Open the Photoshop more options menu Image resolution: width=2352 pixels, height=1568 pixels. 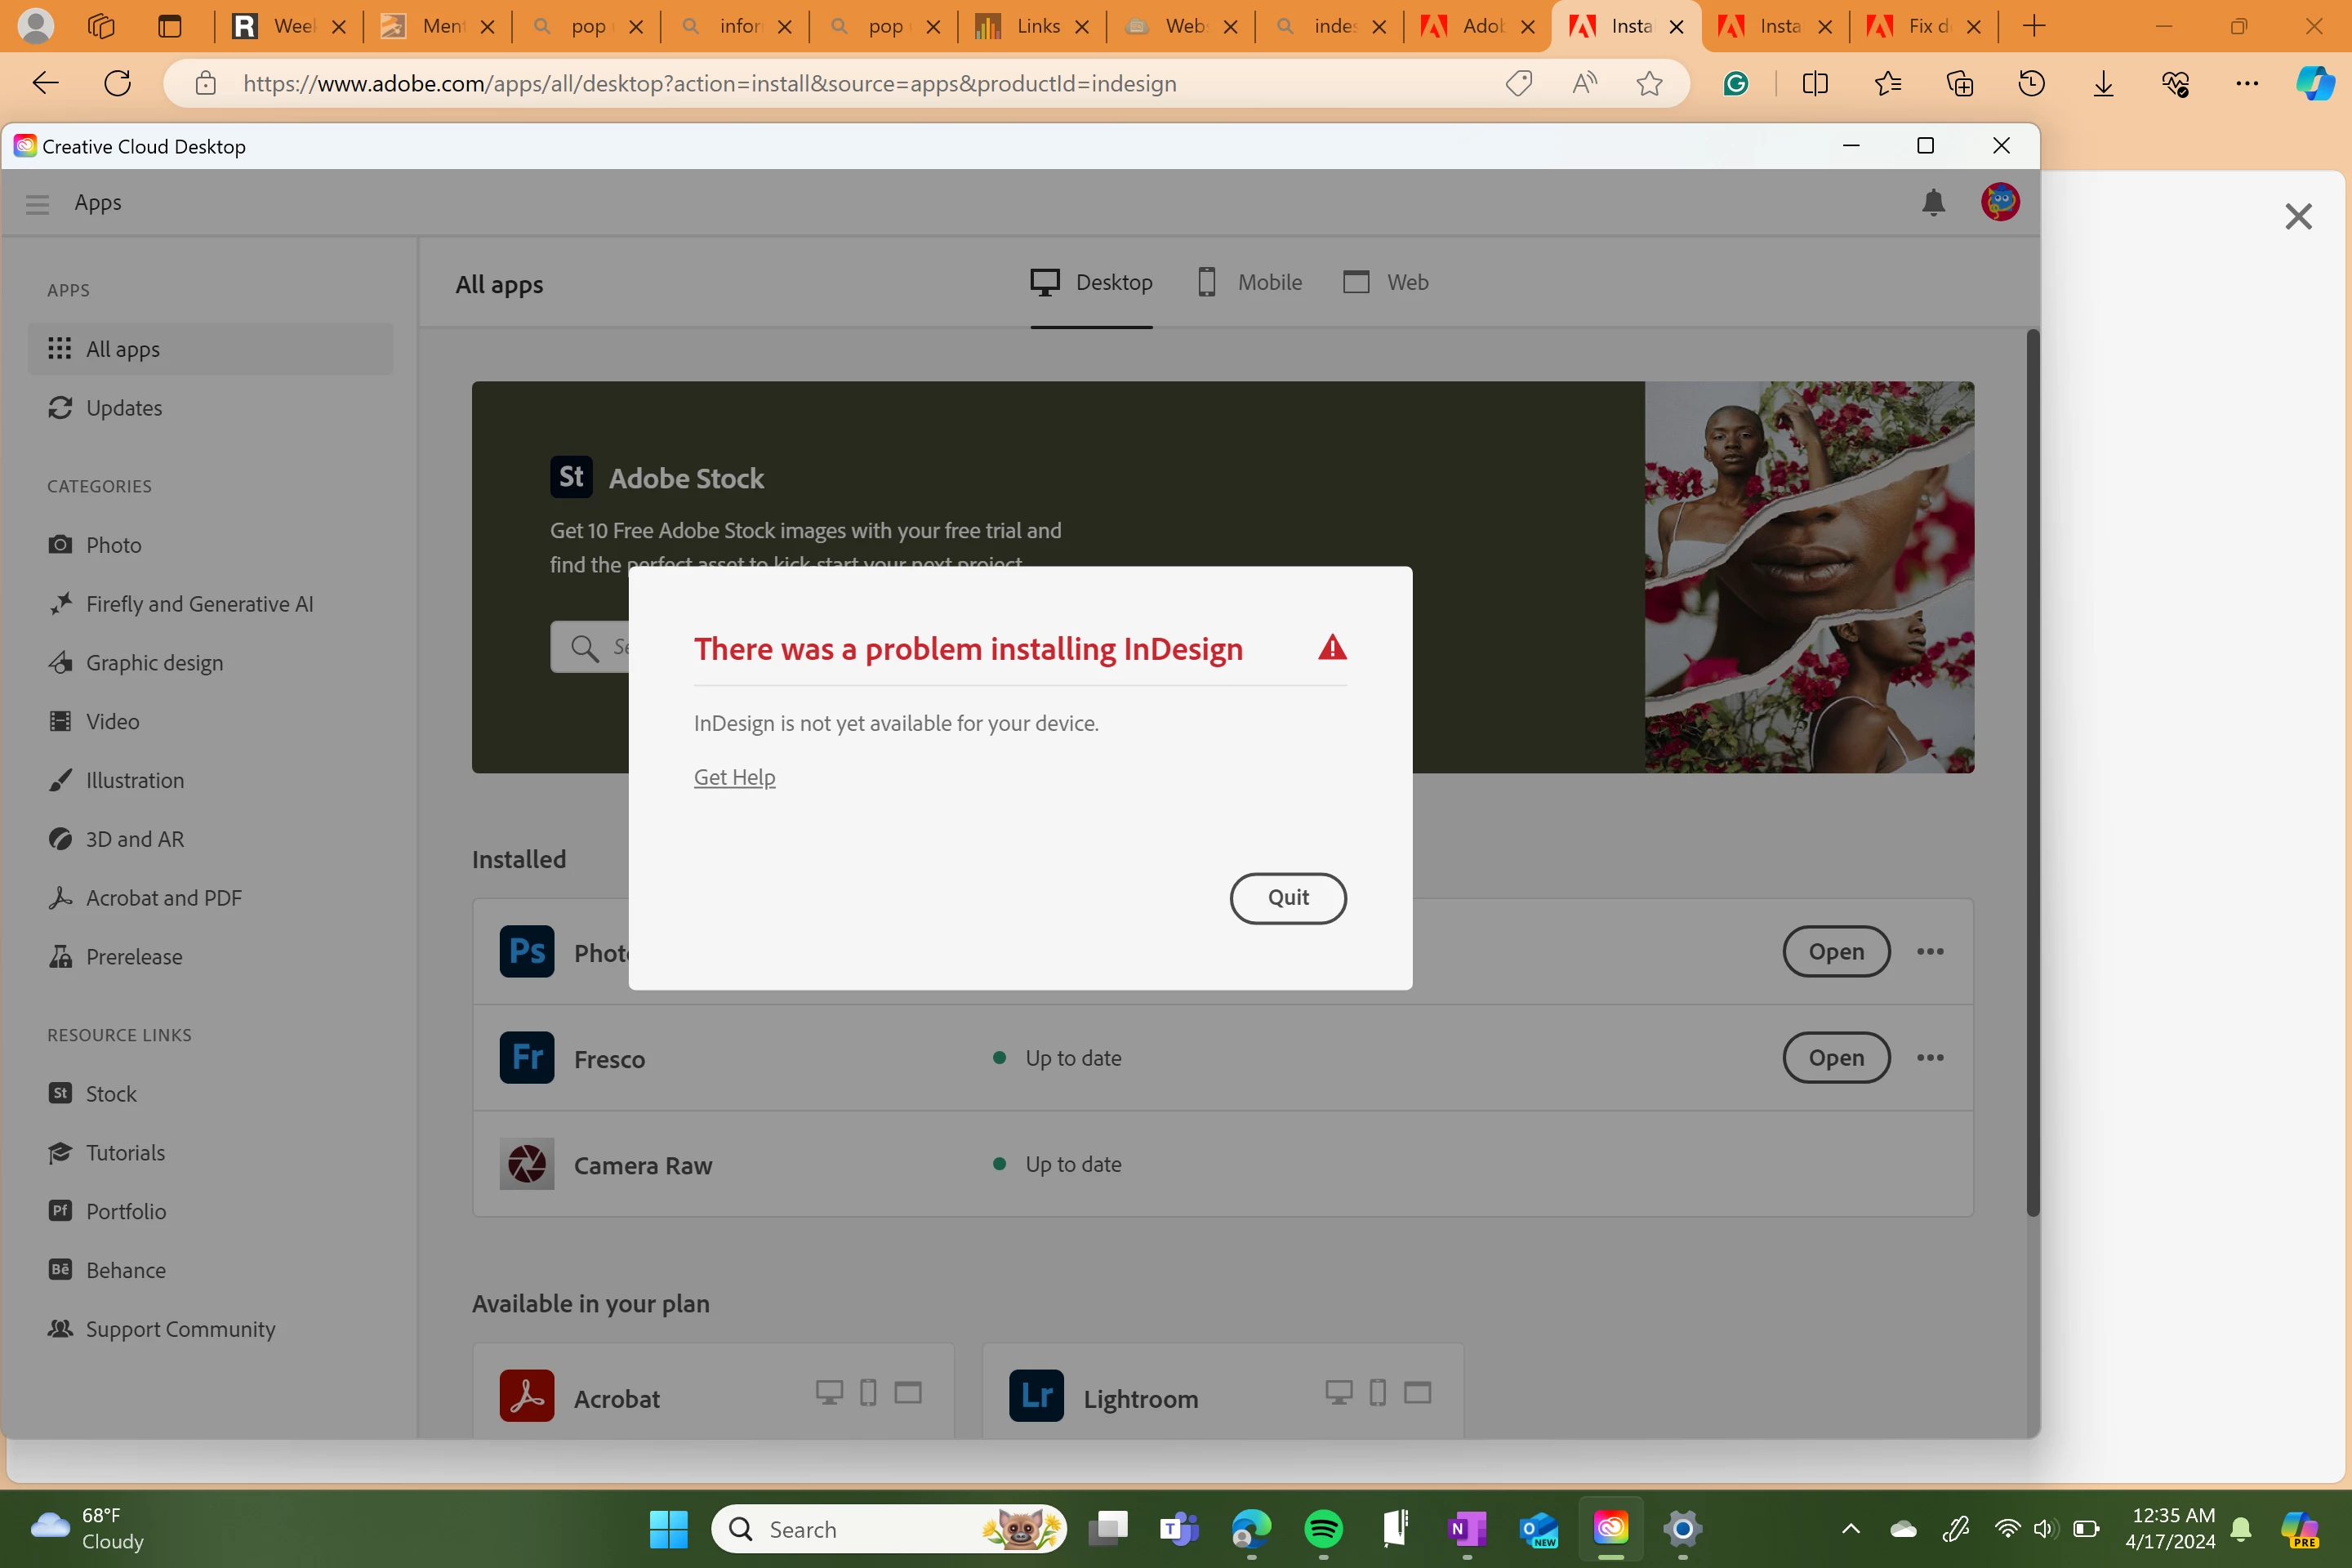[1930, 952]
